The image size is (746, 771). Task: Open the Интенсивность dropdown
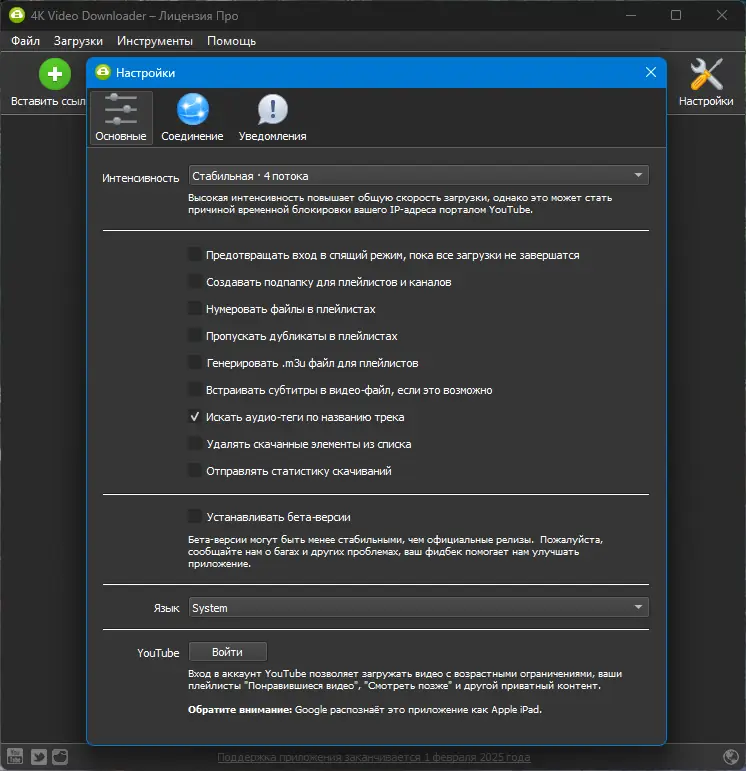[418, 176]
